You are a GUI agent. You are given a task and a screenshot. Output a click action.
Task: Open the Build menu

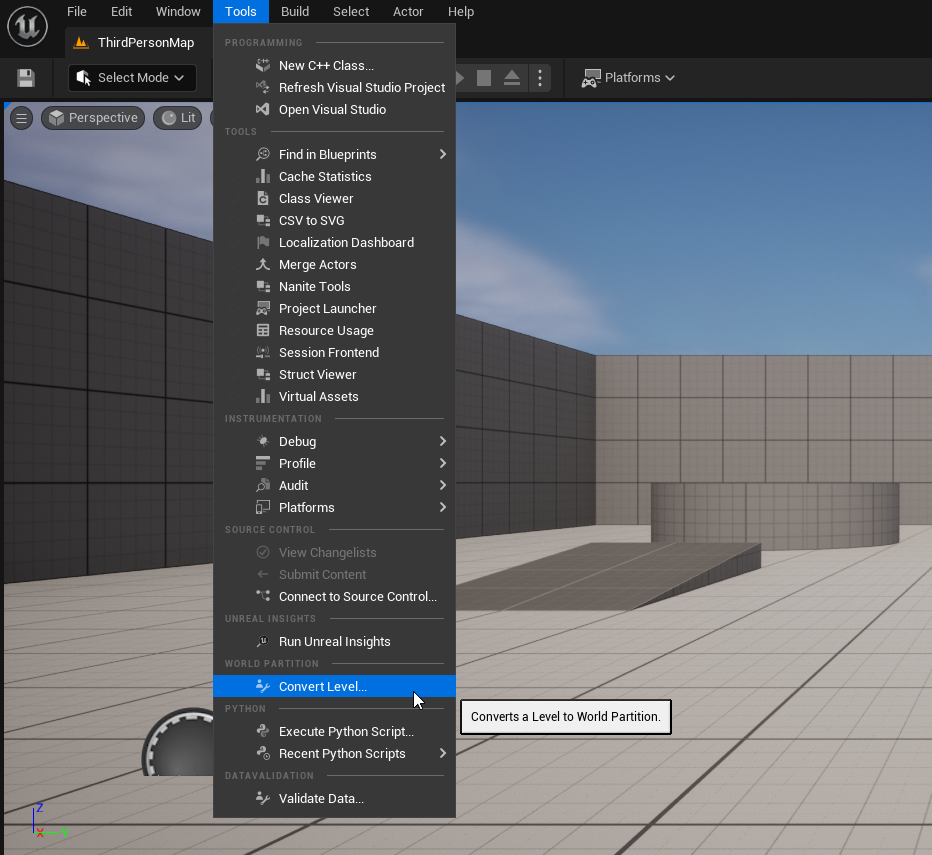click(294, 11)
